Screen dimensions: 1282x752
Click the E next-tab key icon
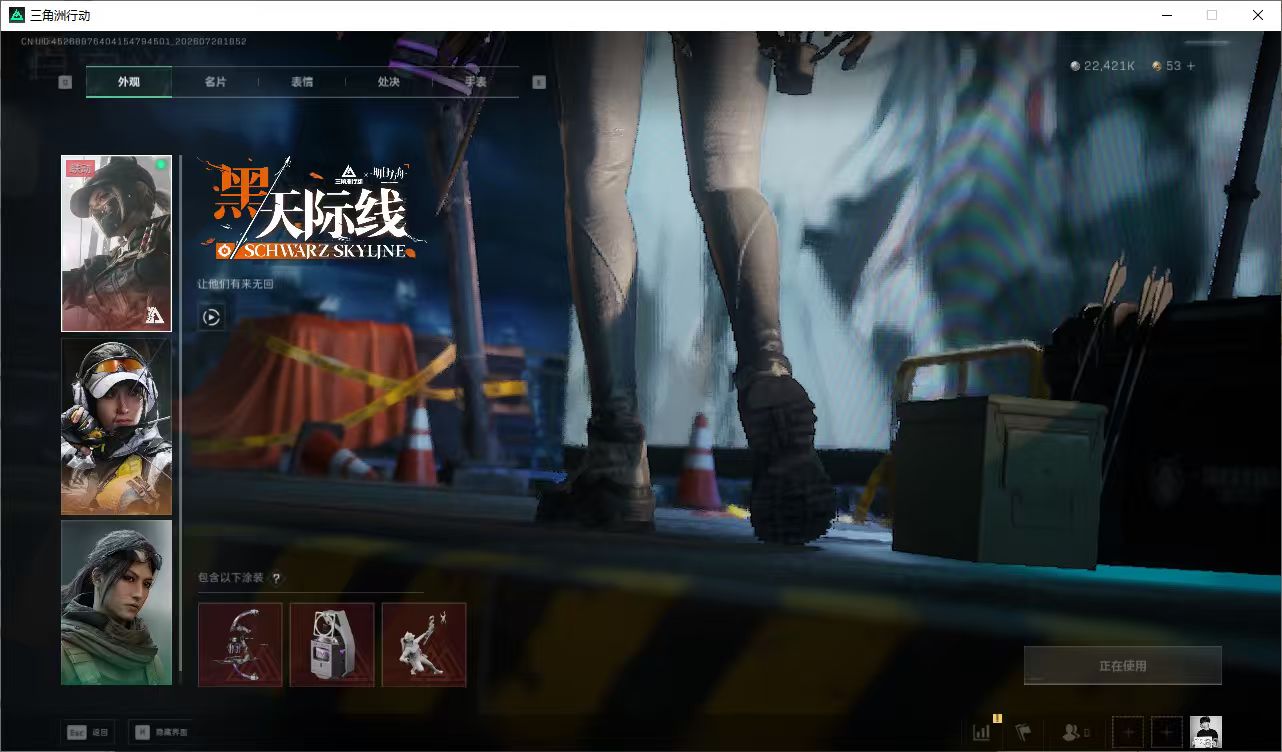(539, 82)
